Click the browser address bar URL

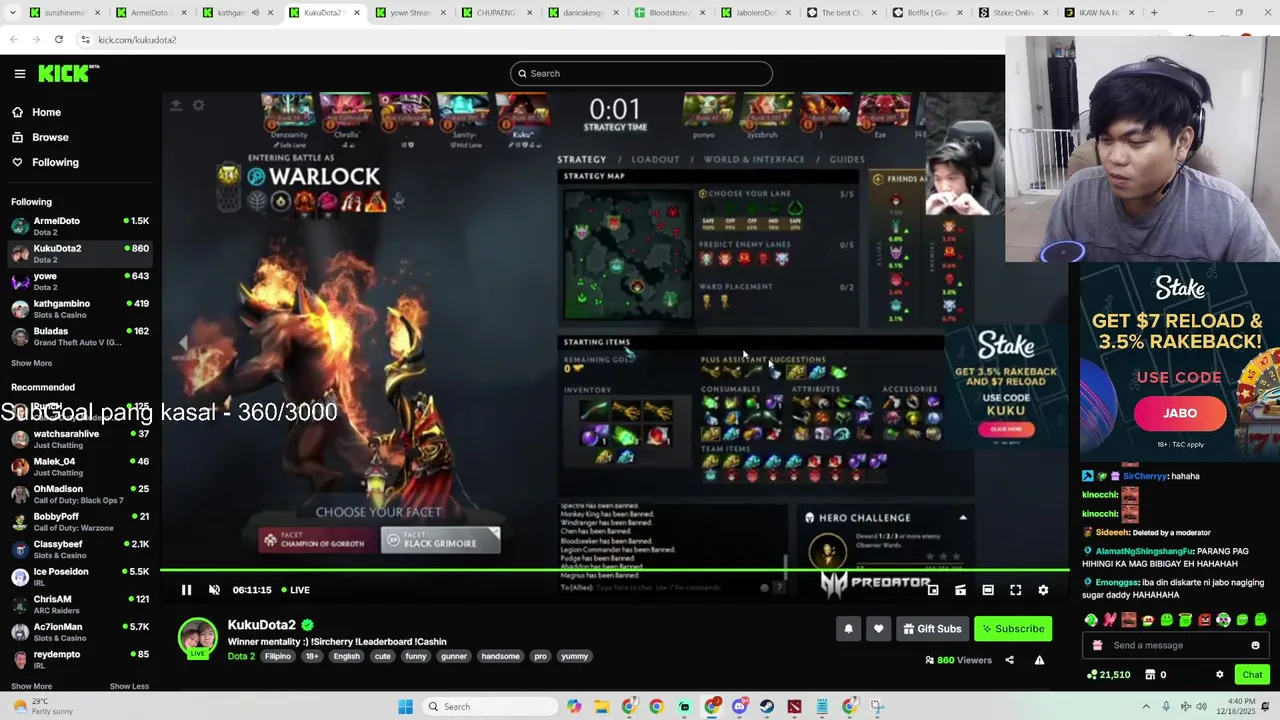137,40
